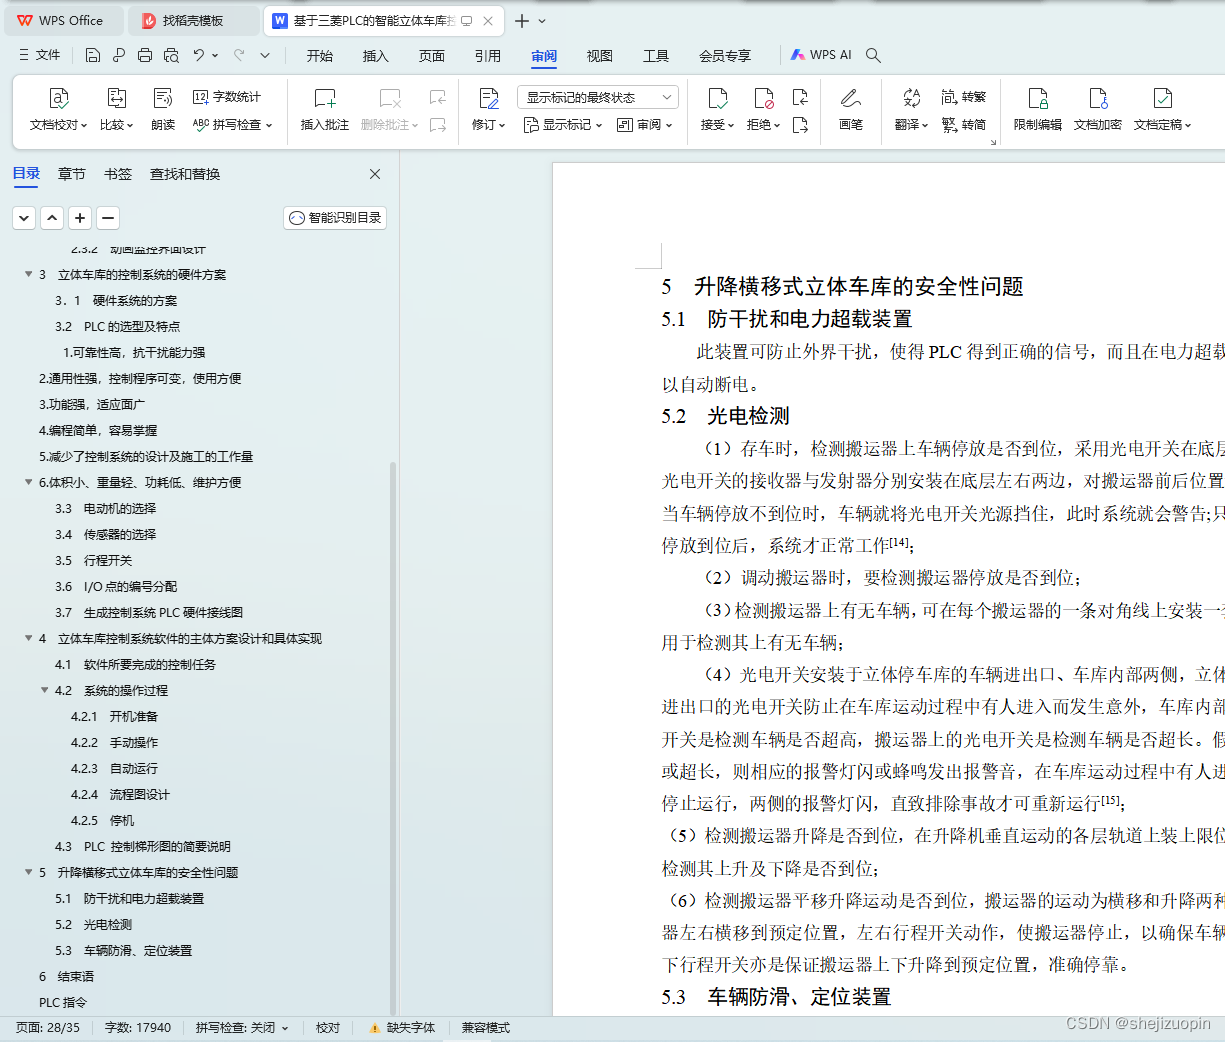Switch to 开始 ribbon tab

tap(320, 56)
